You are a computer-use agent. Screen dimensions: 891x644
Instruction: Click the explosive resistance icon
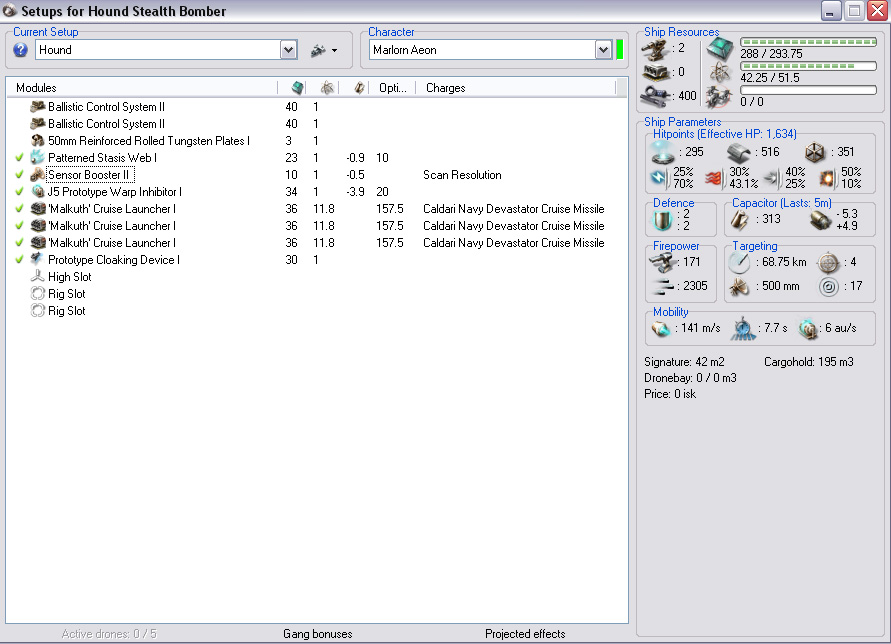(827, 178)
